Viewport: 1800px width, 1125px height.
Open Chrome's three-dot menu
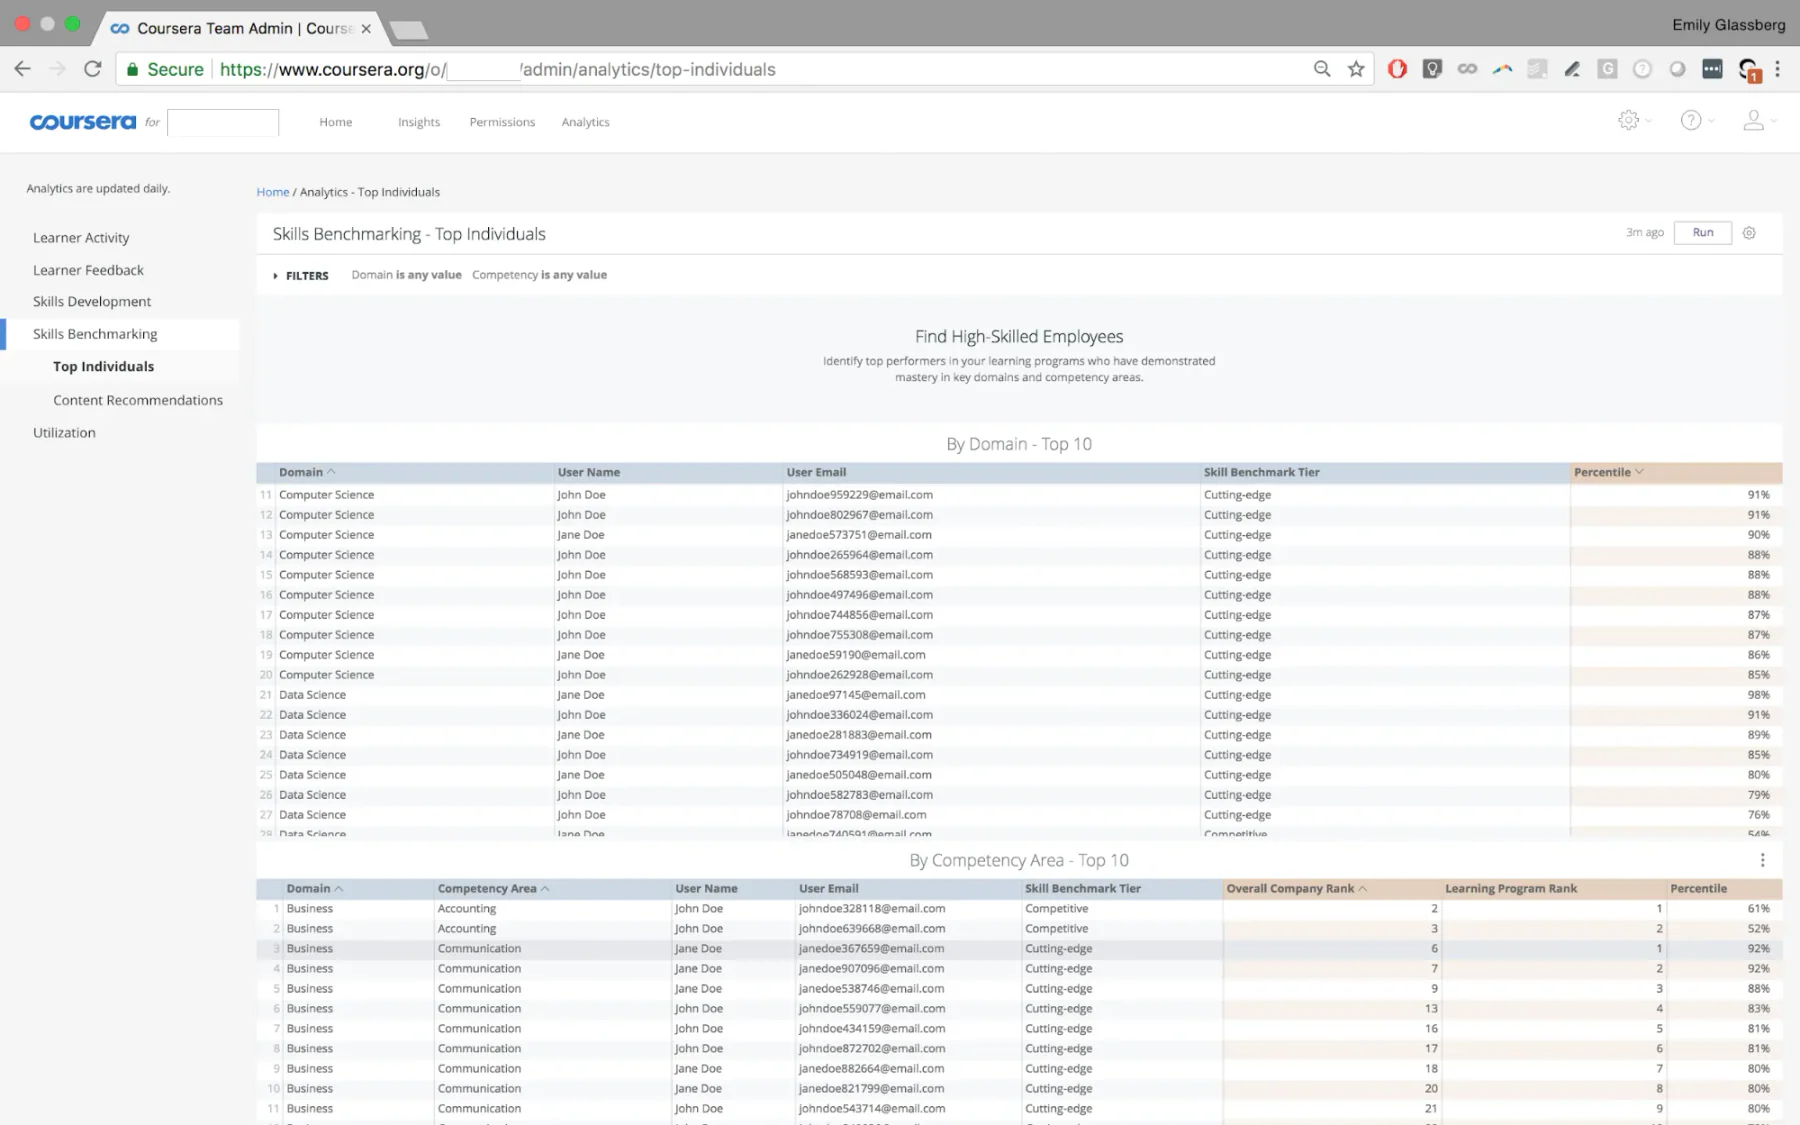pos(1777,69)
